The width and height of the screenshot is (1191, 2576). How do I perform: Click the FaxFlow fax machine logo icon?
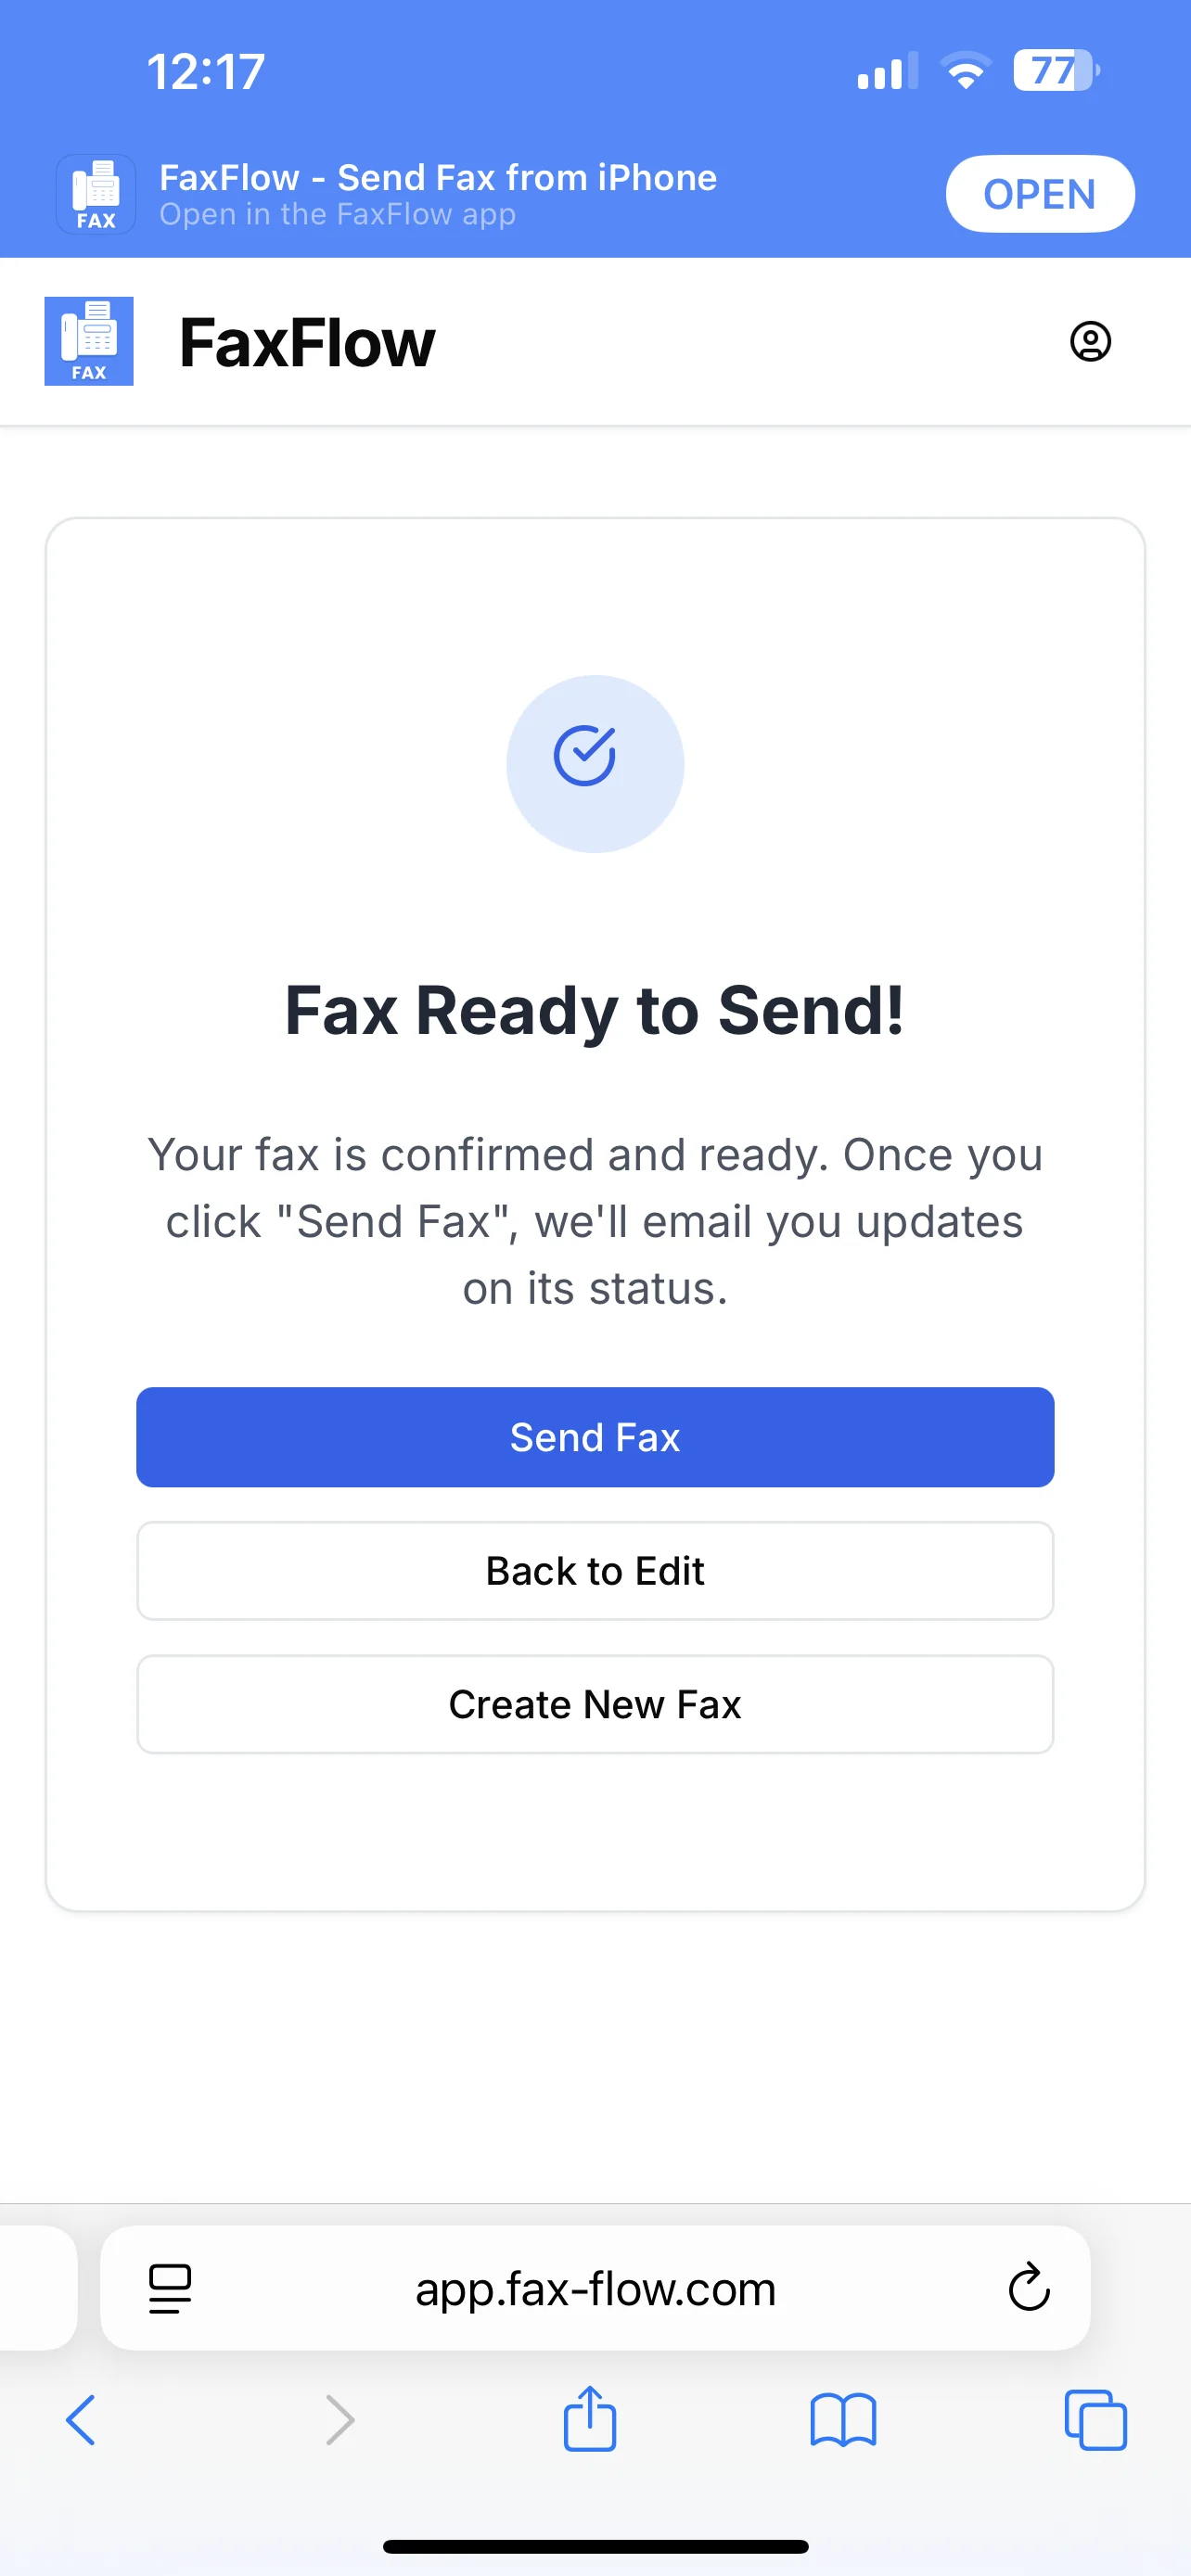pyautogui.click(x=88, y=341)
